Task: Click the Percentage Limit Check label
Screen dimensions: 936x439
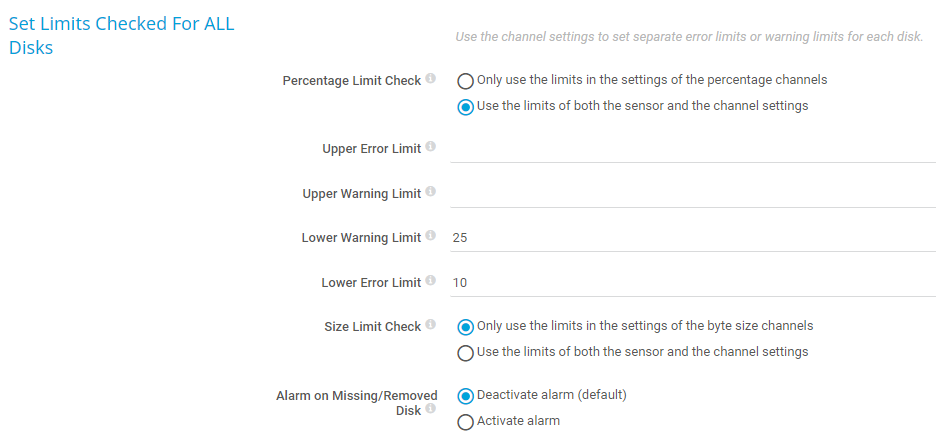Action: coord(351,81)
